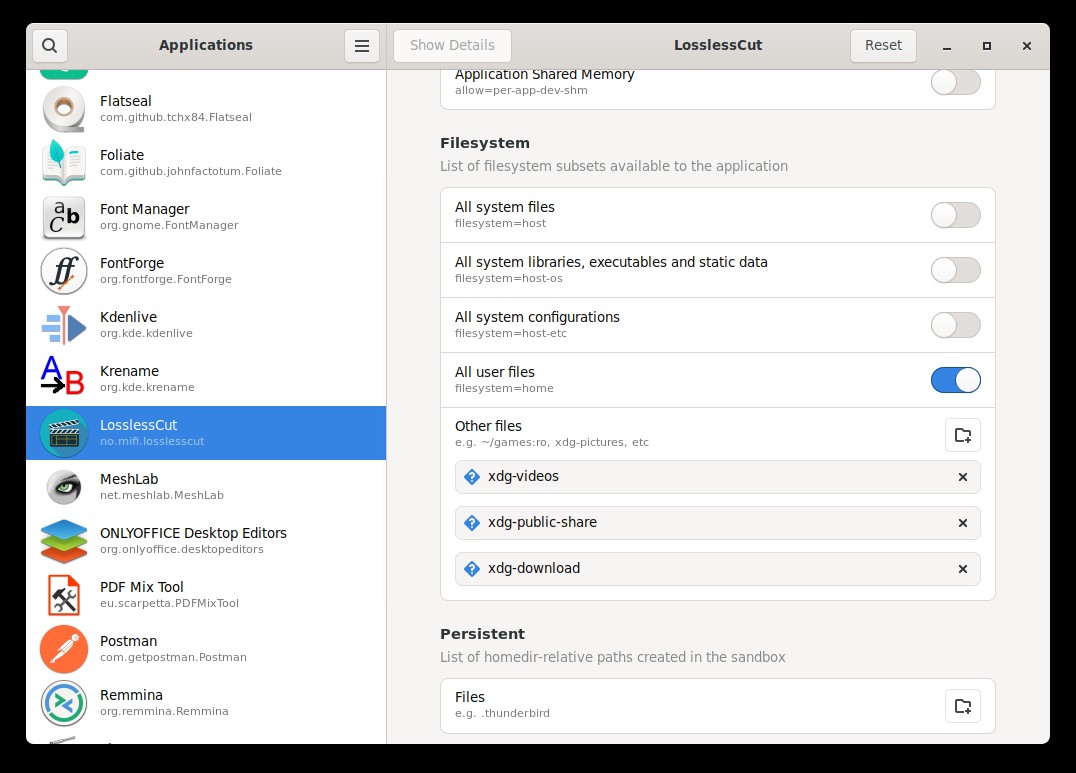Close the Flatseal window
1076x773 pixels.
(1027, 46)
